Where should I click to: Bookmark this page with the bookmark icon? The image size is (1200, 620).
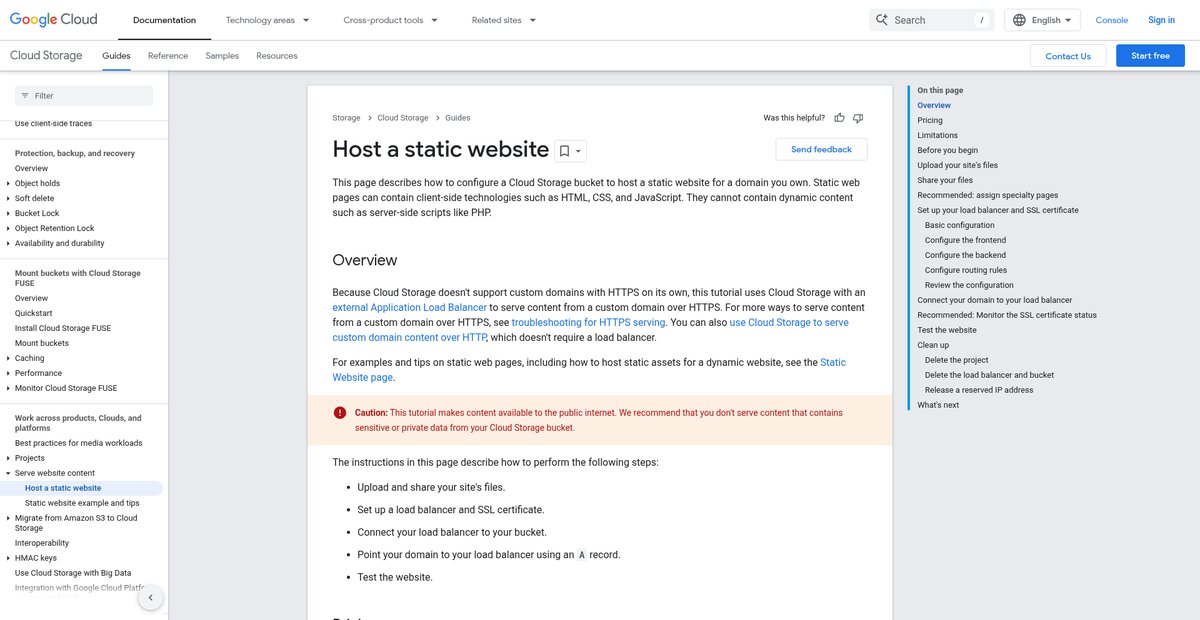[x=564, y=151]
